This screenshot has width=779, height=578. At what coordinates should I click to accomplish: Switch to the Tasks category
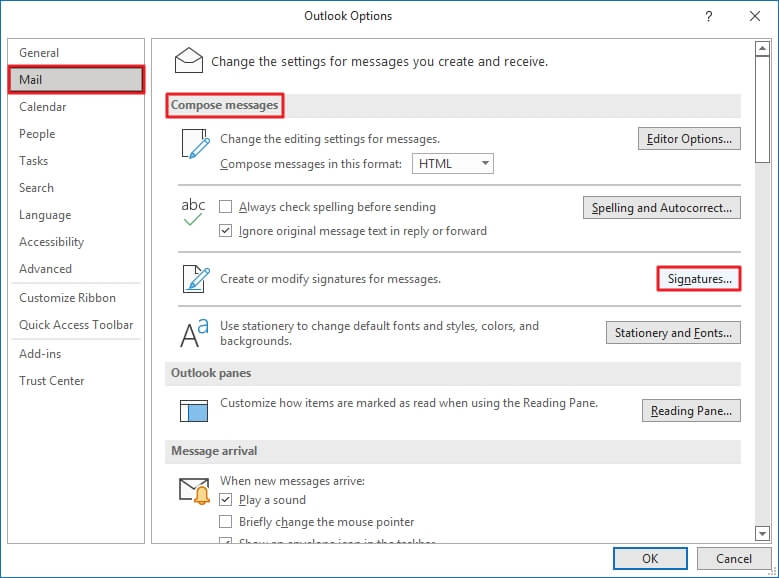click(76, 161)
